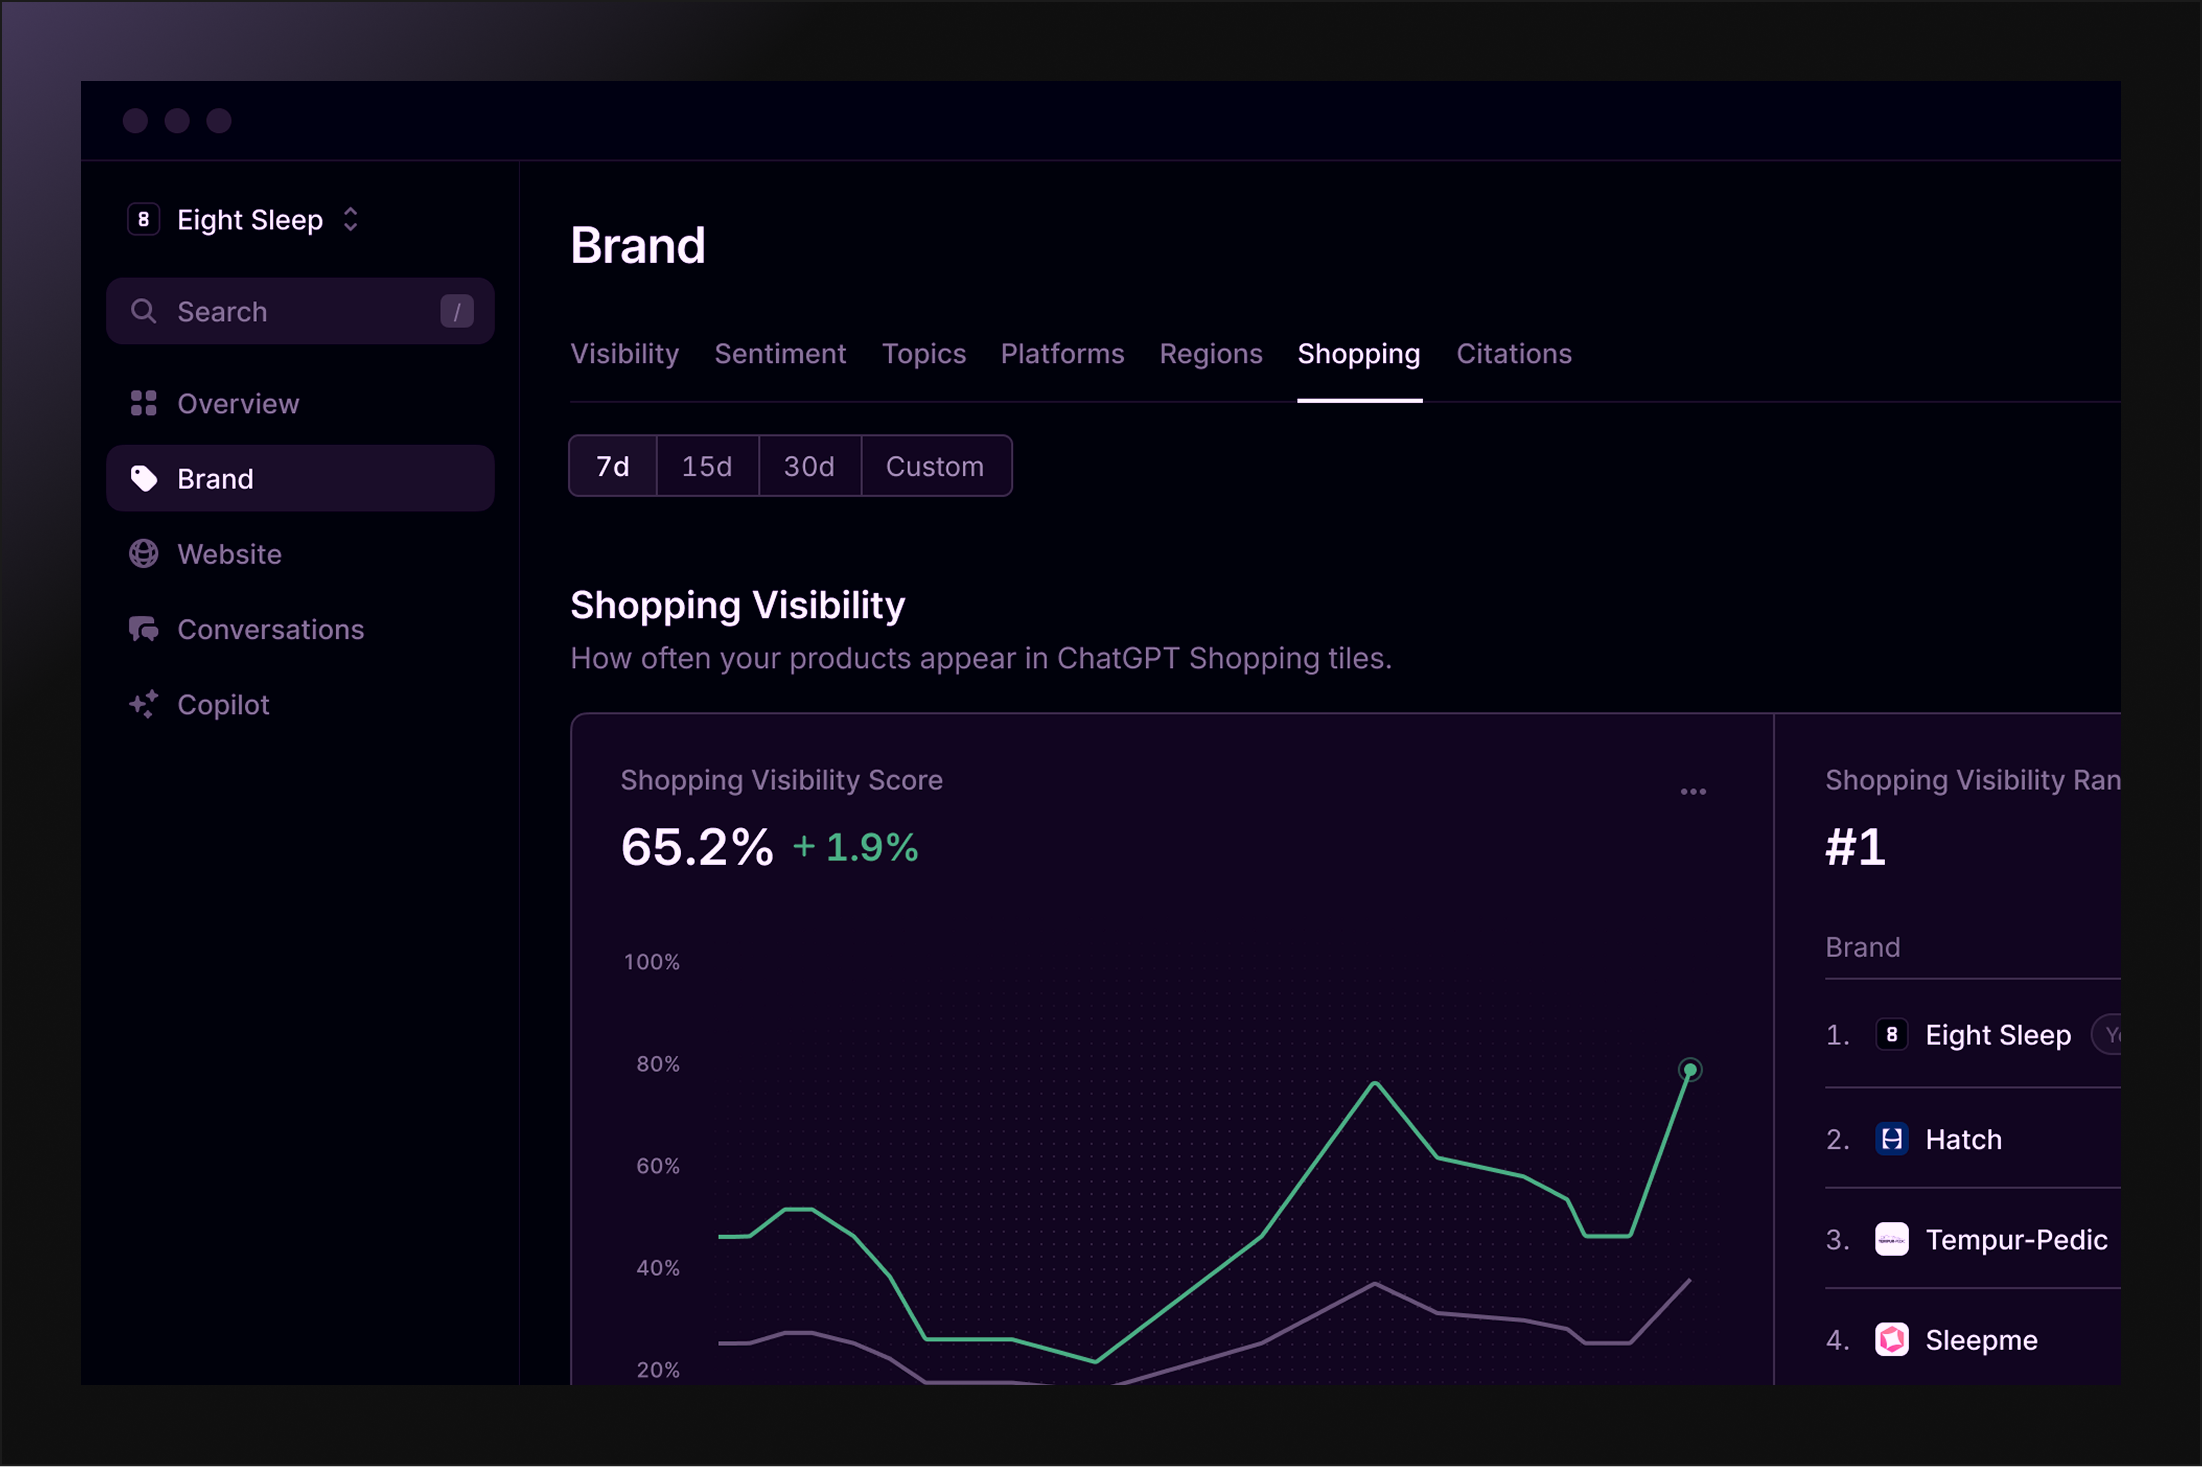
Task: Click the chart's latest data point marker
Action: (1690, 1070)
